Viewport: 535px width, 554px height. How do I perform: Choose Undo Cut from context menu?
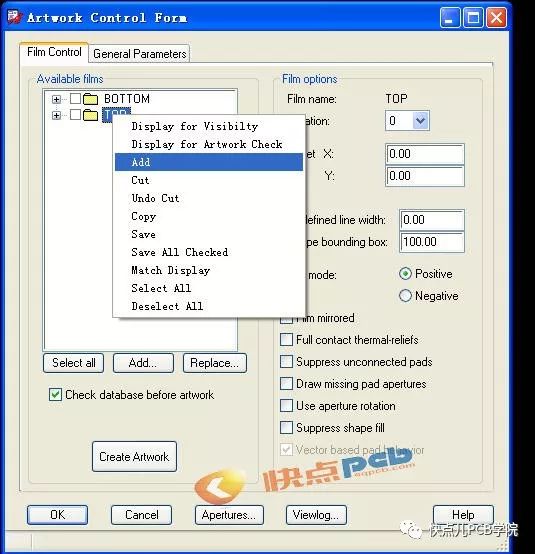tap(209, 198)
